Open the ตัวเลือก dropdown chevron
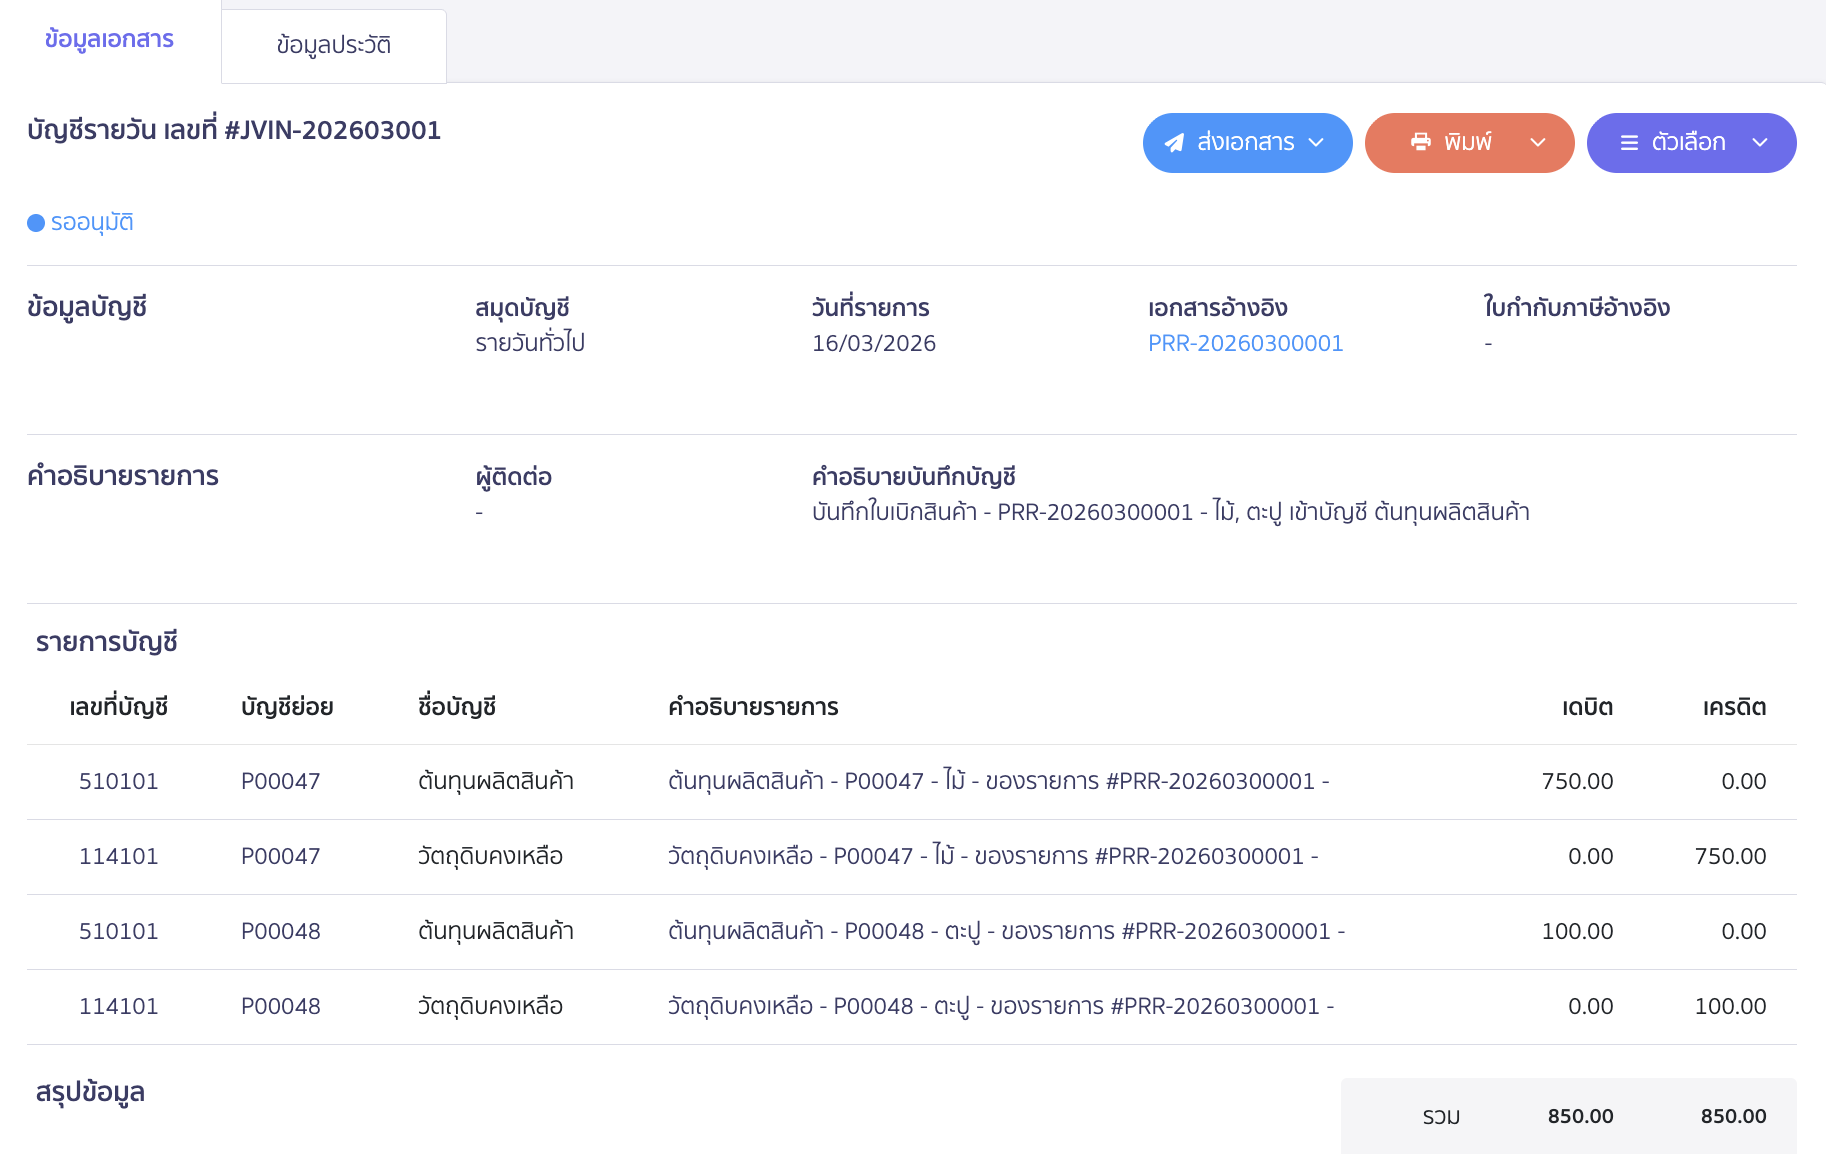 coord(1760,143)
